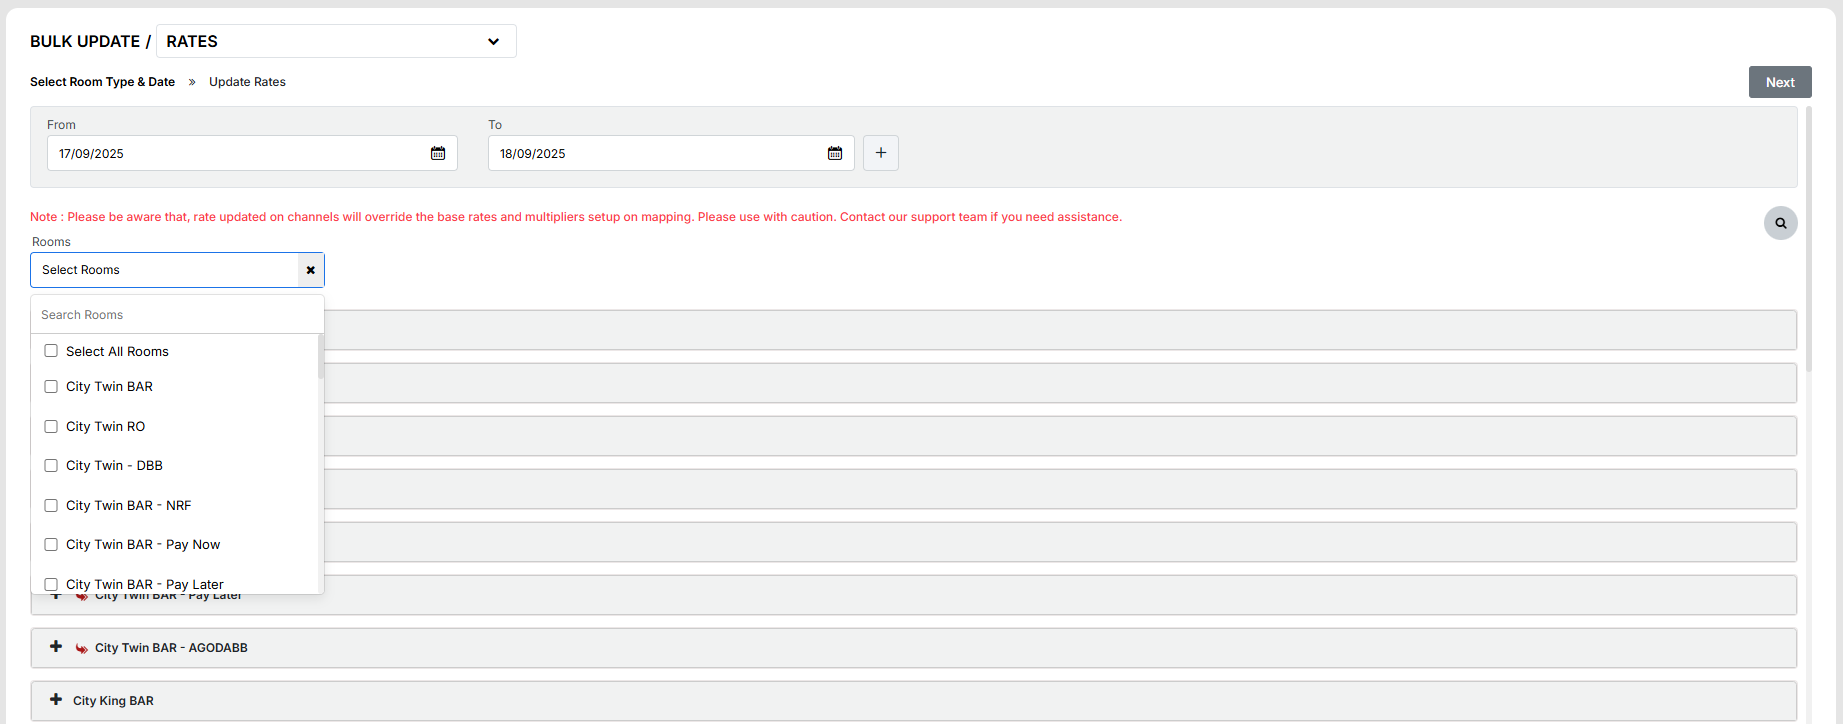Enable the City Twin RO checkbox
Screen dimensions: 1843x724
(51, 427)
